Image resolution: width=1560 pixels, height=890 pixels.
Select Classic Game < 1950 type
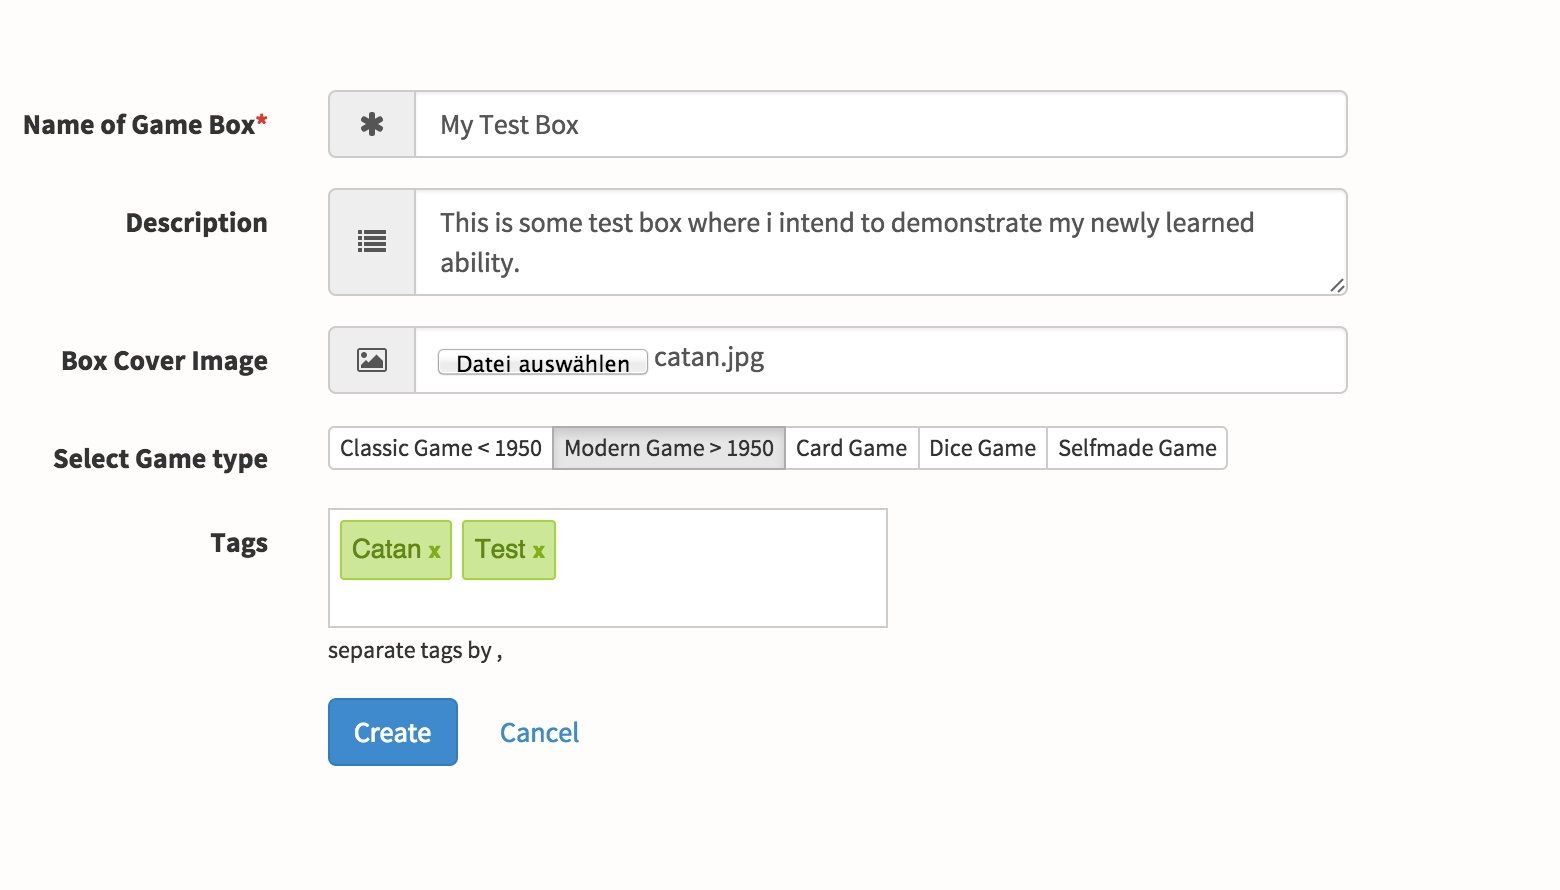(x=441, y=448)
